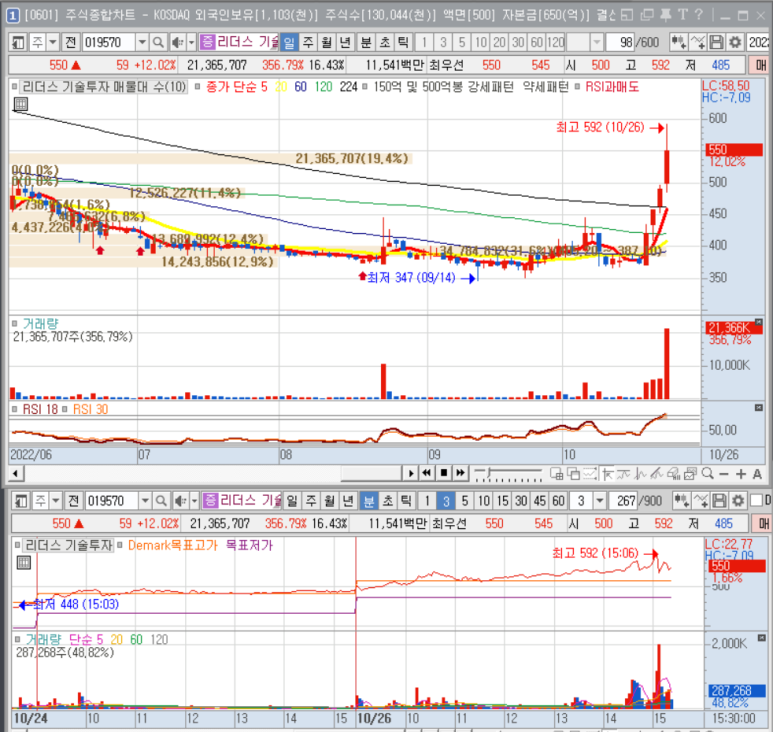Click 전 button in lower chart toolbar
Screen dimensions: 773x732
74,501
